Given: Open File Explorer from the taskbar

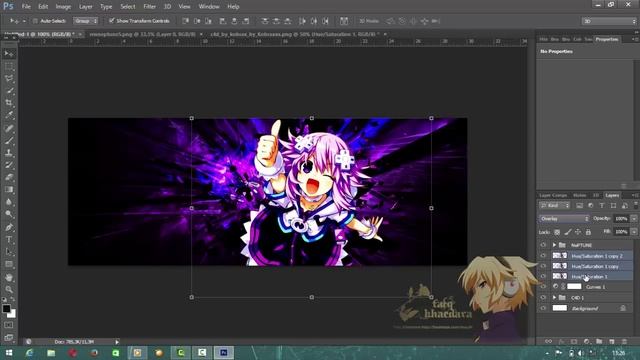Looking at the screenshot, I should coord(51,353).
